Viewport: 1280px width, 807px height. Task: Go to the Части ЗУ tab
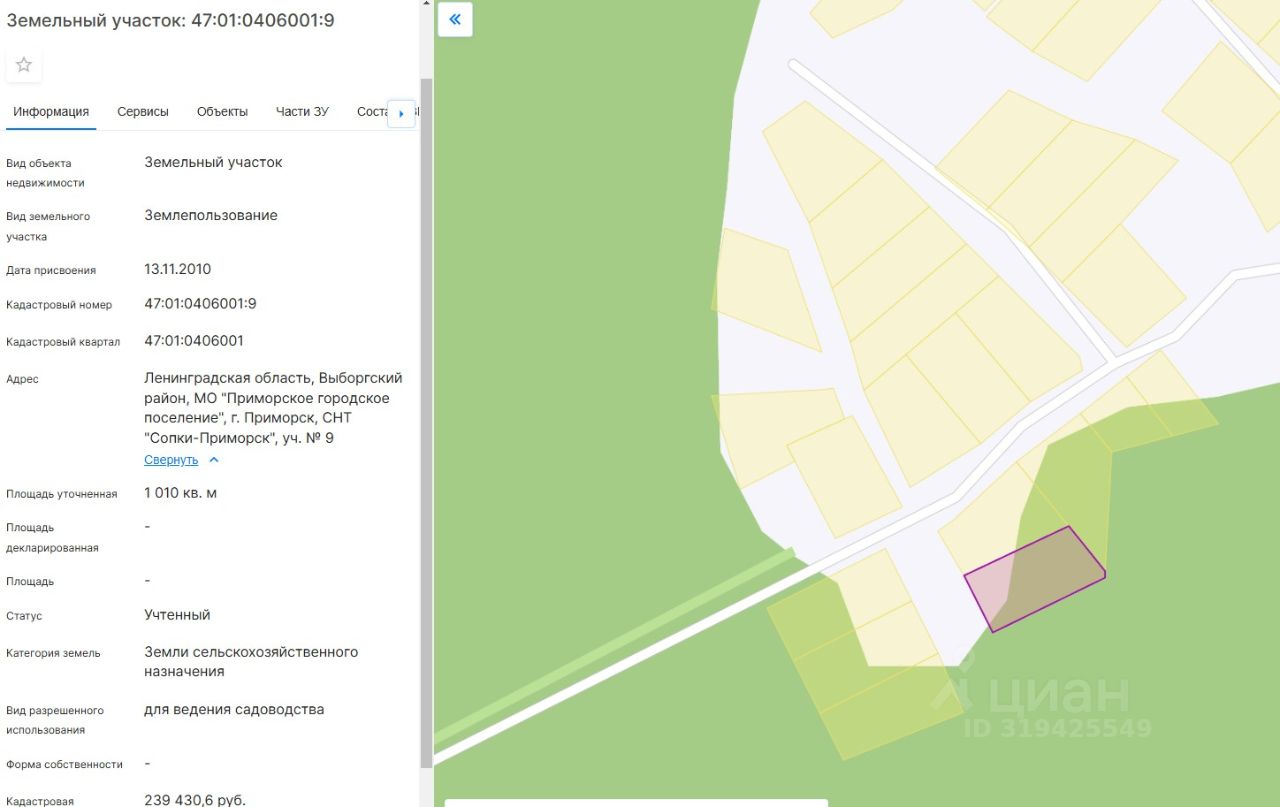(x=302, y=112)
